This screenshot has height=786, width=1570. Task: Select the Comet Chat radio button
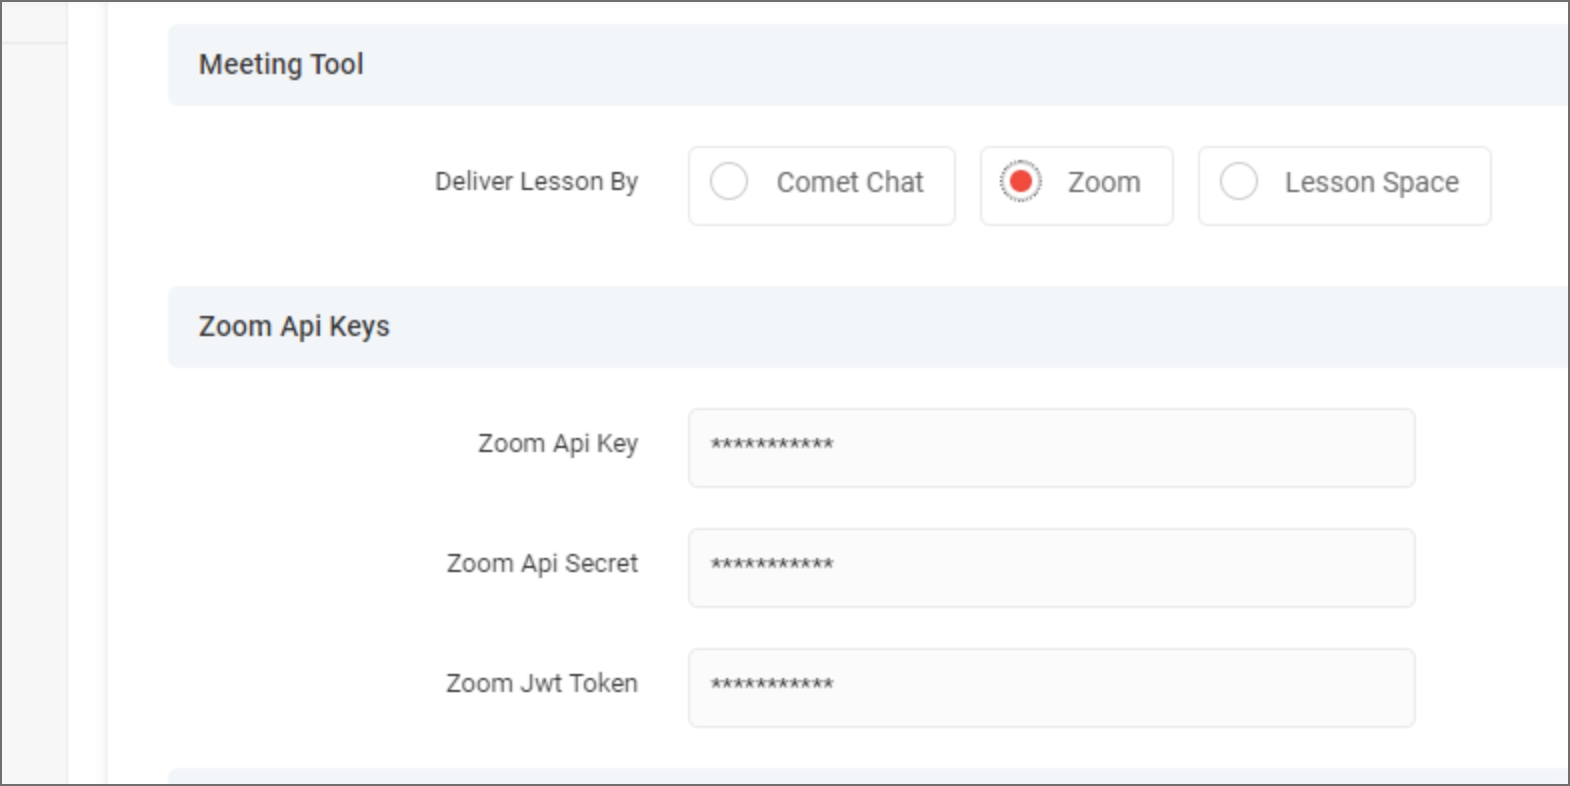point(729,182)
